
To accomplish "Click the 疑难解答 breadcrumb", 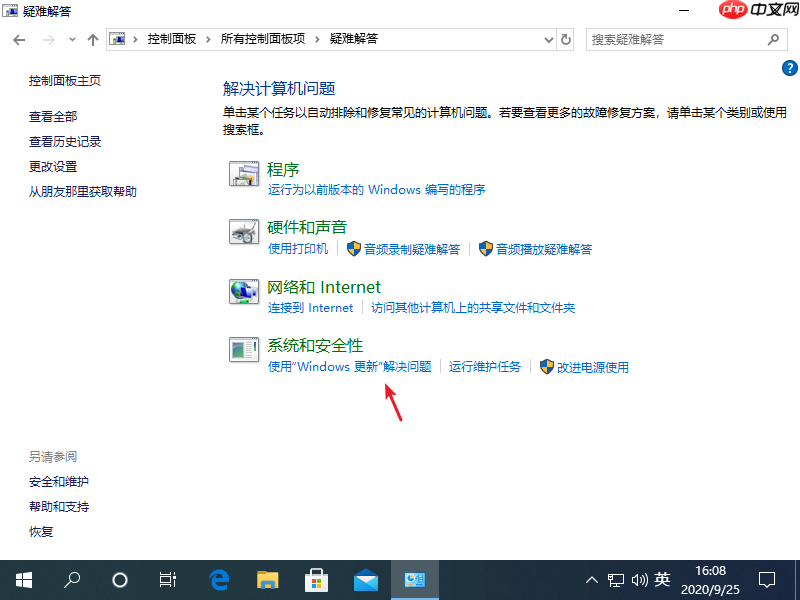I will 354,39.
